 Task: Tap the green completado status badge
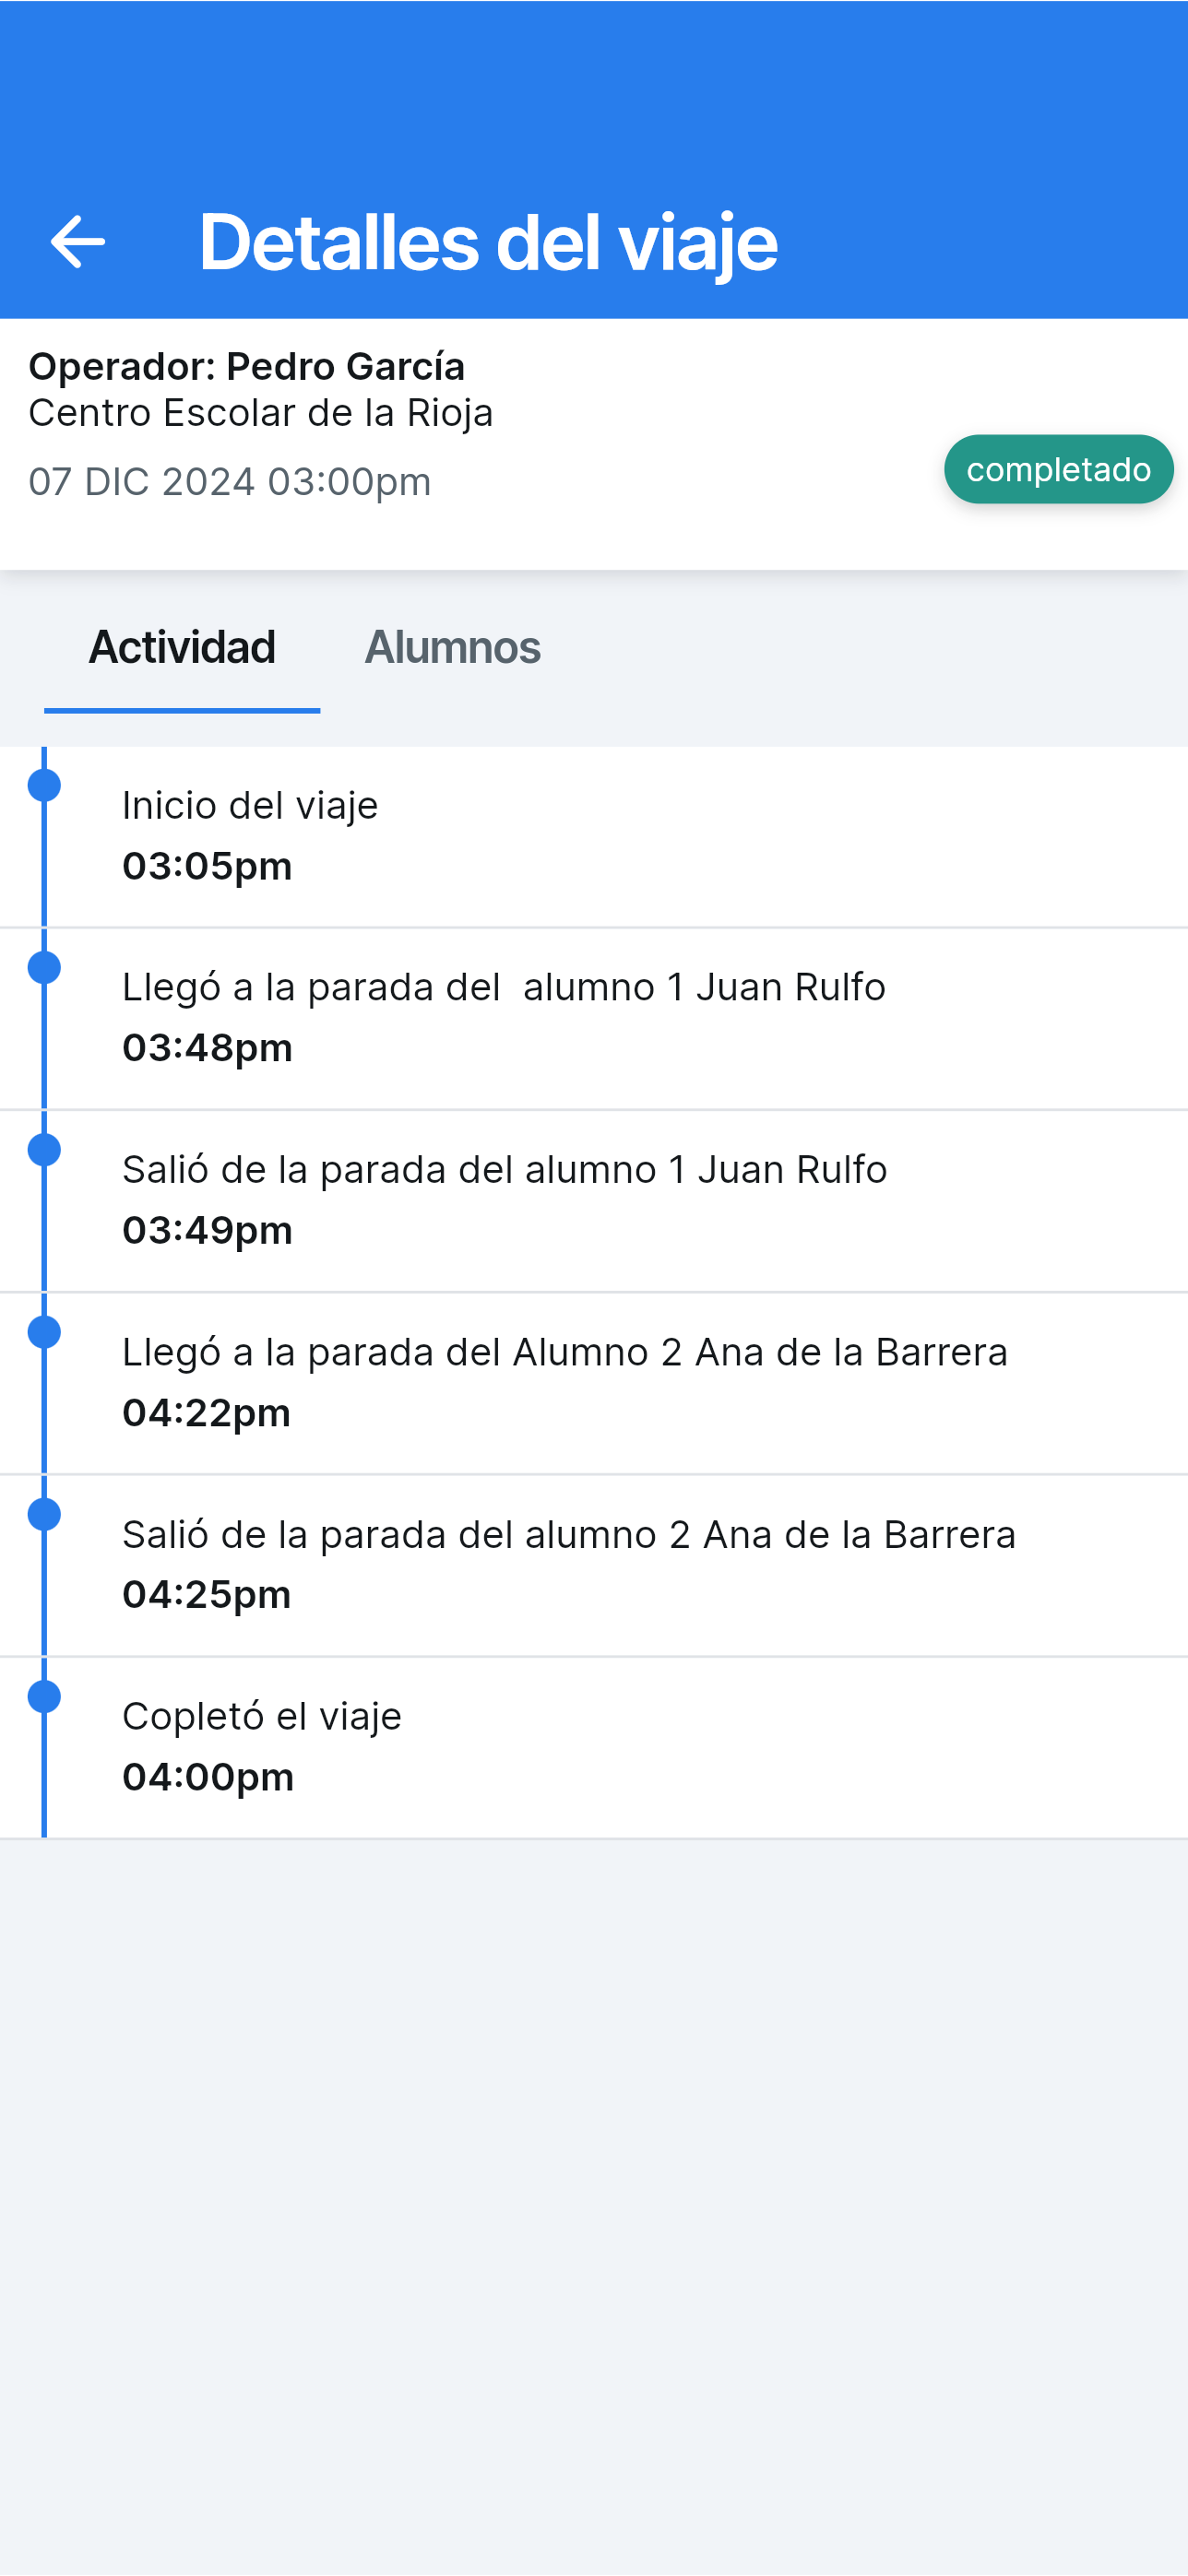click(1058, 469)
